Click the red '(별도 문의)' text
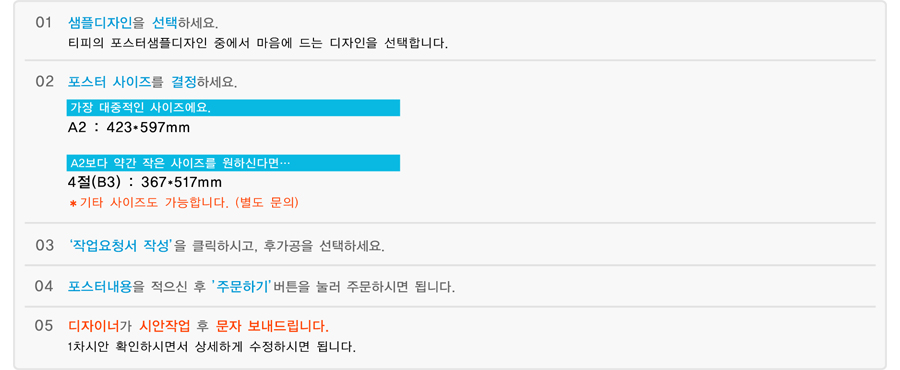900x370 pixels. 267,203
